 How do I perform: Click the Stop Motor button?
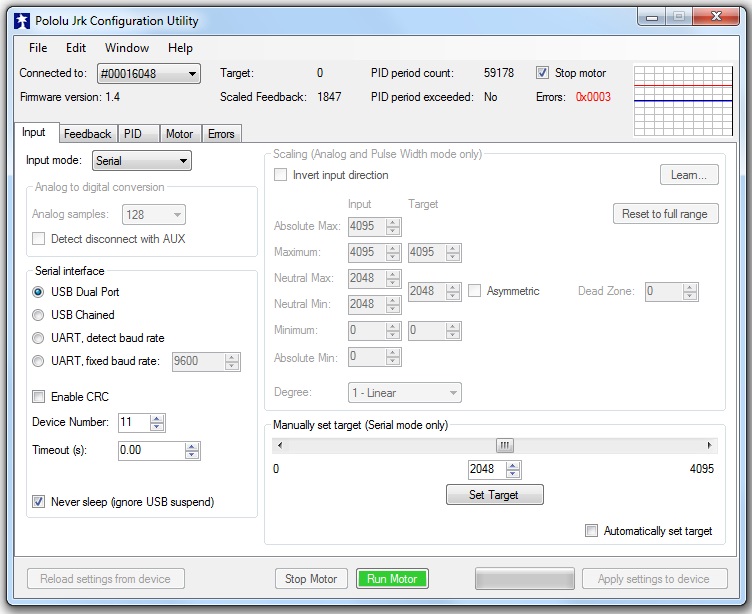[311, 579]
